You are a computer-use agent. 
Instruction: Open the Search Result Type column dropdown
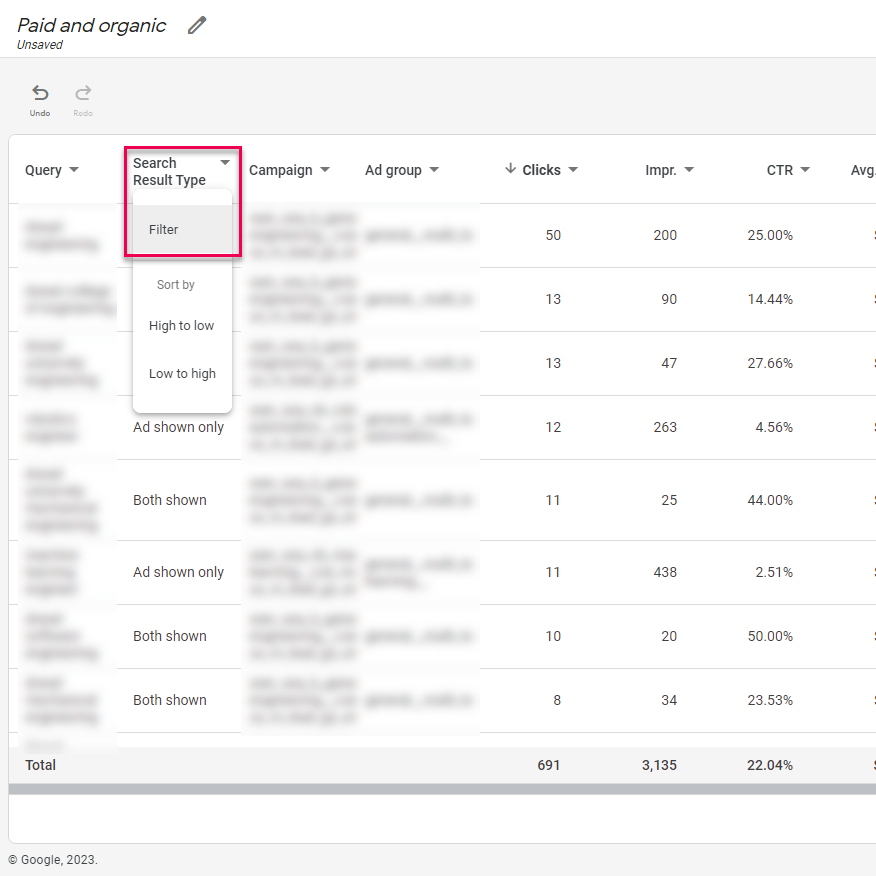click(x=225, y=161)
